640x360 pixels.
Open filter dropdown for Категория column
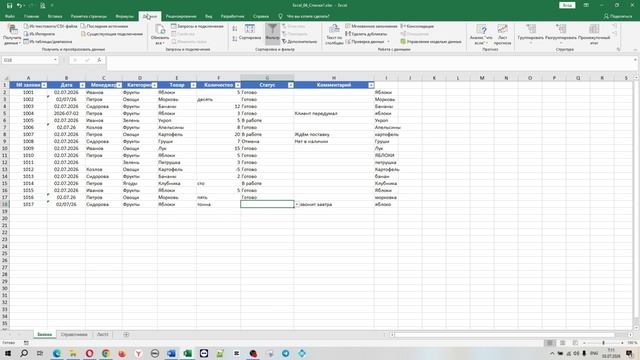(154, 85)
